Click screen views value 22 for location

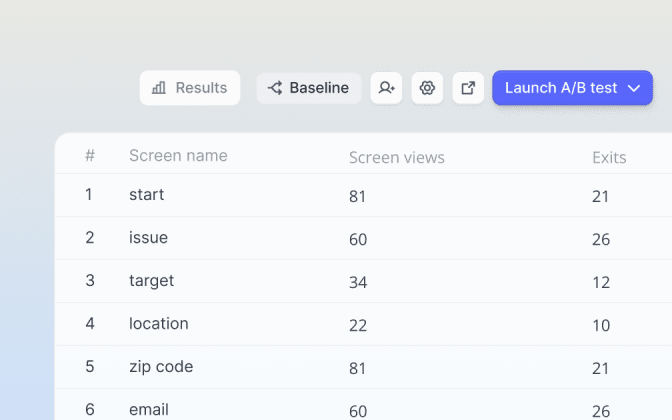pyautogui.click(x=358, y=325)
